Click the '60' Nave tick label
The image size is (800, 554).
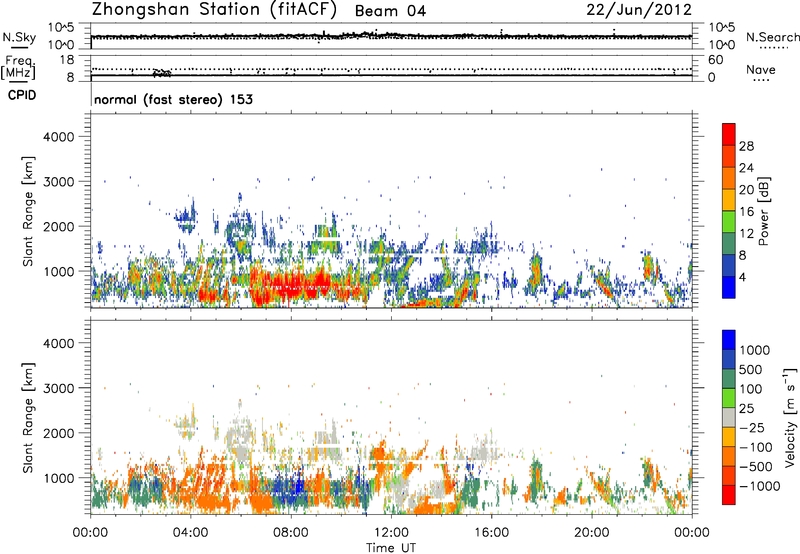click(715, 60)
